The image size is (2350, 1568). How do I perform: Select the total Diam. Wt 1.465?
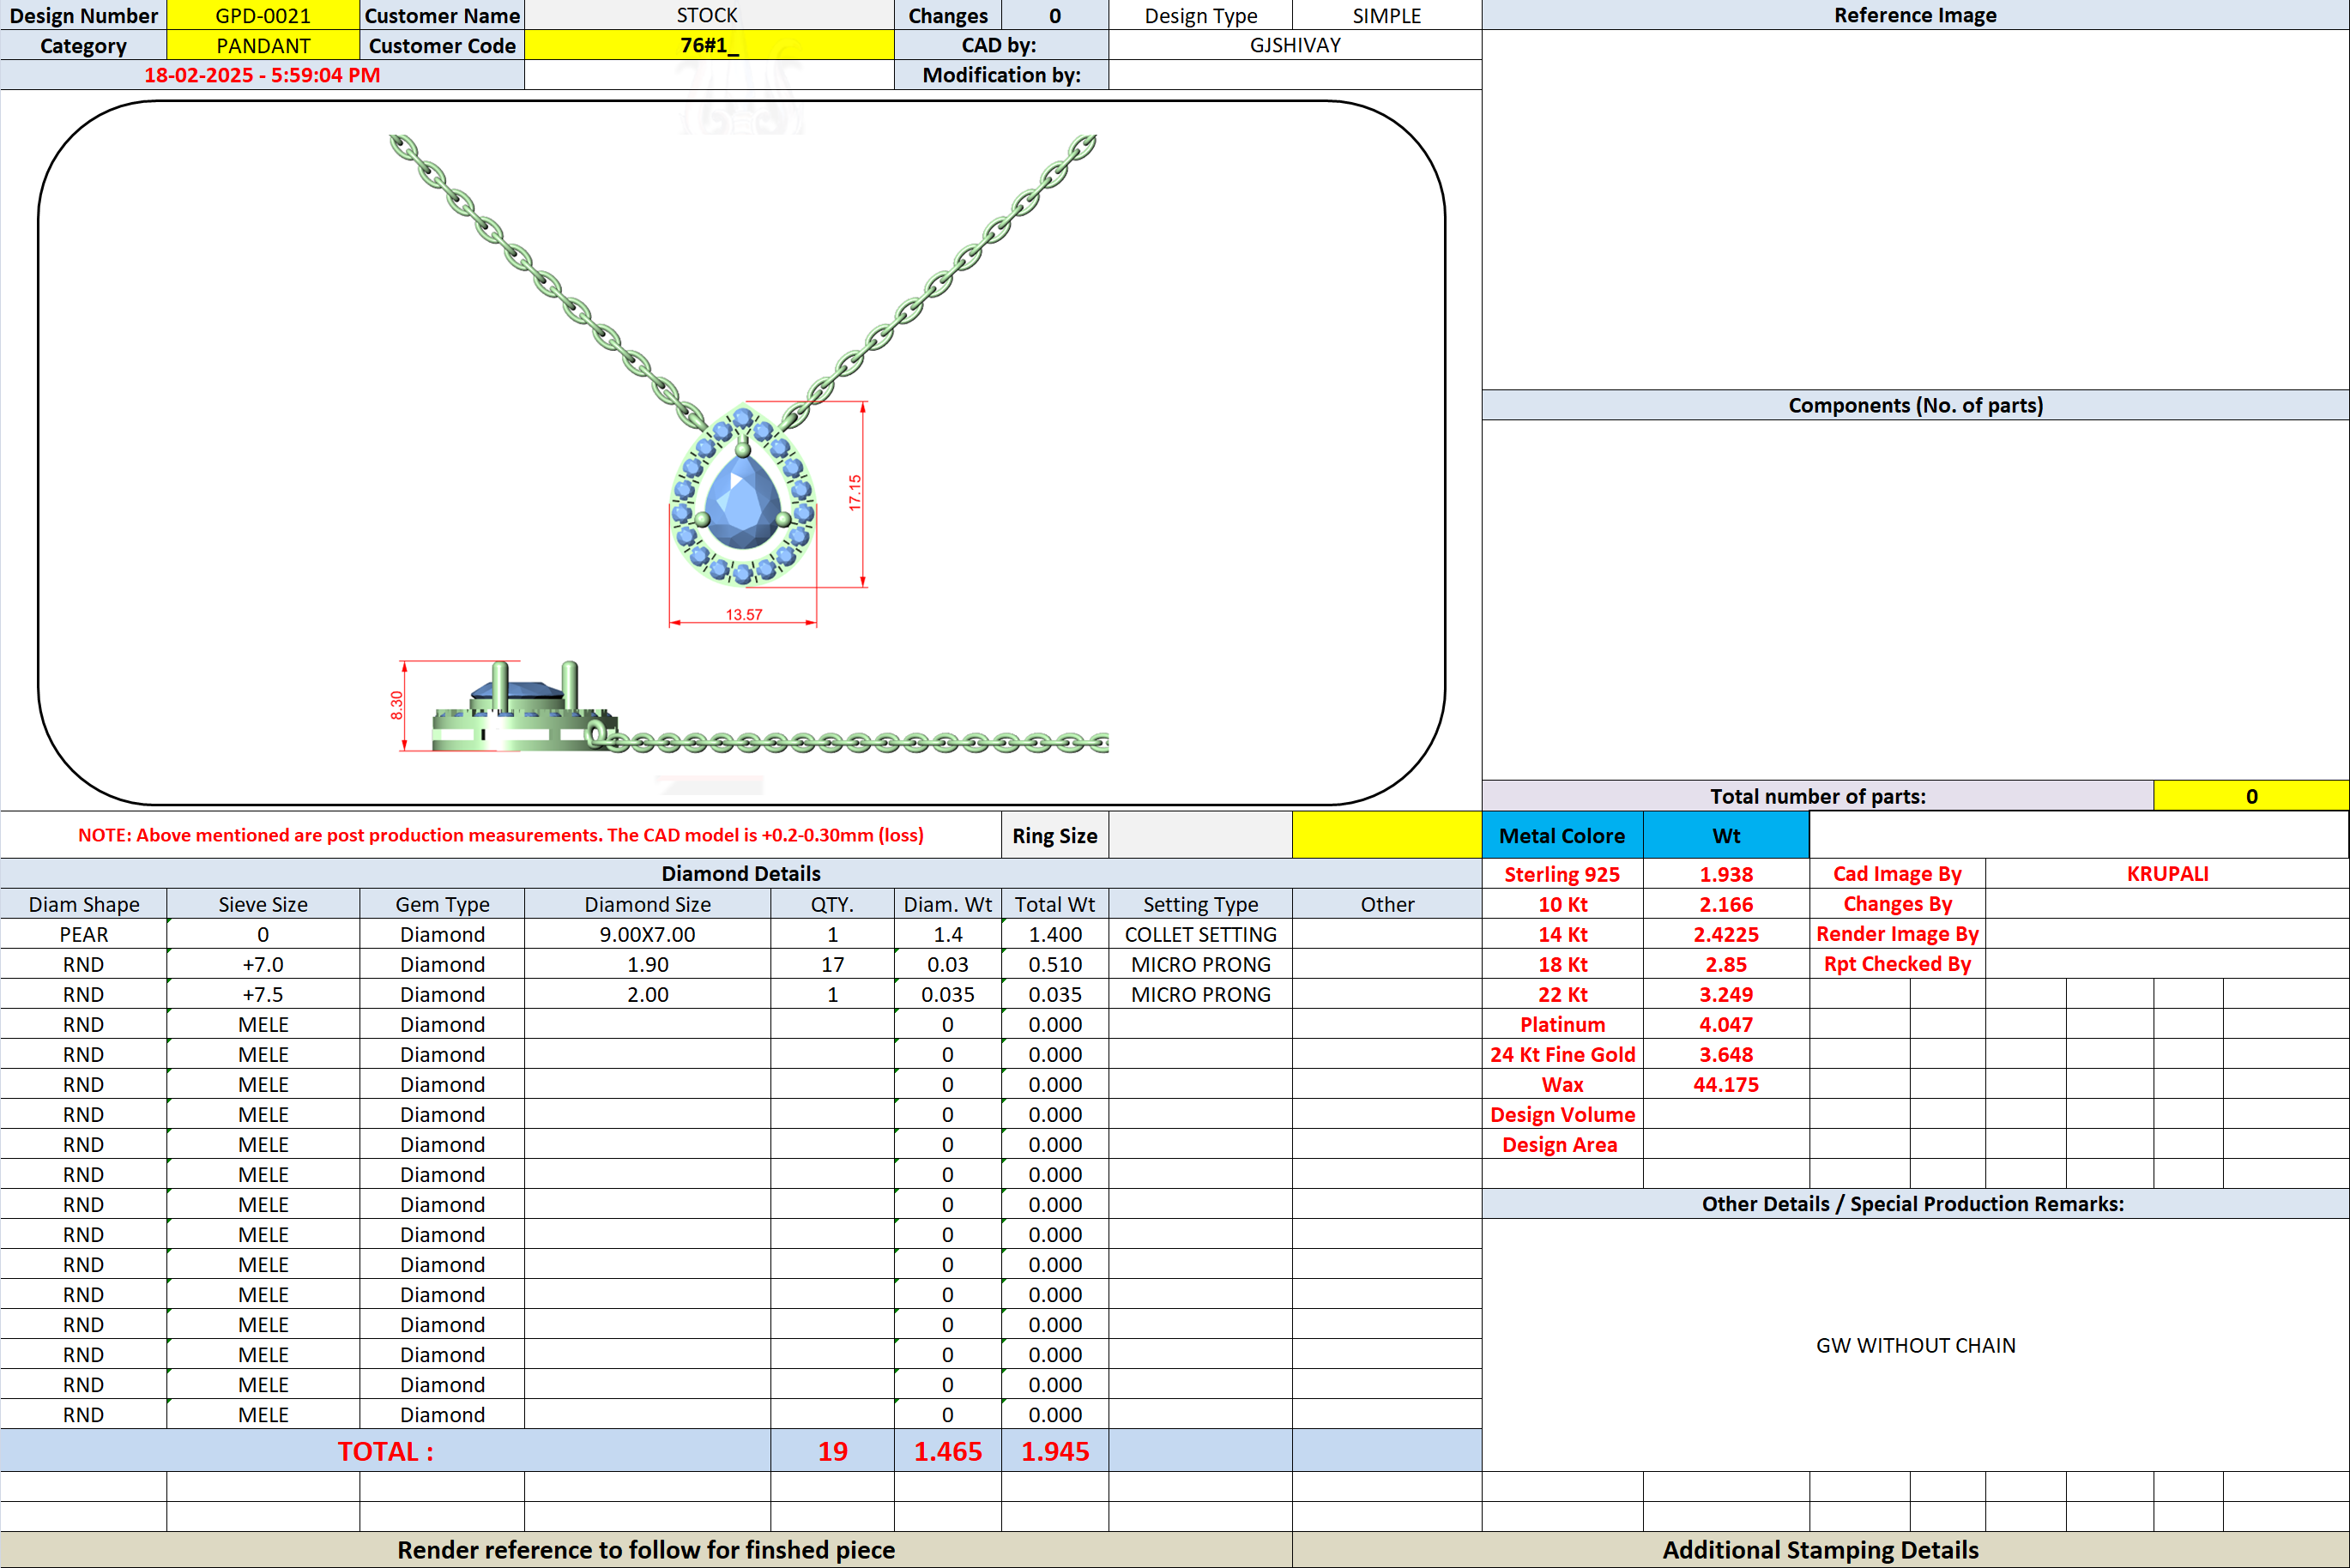click(x=948, y=1451)
